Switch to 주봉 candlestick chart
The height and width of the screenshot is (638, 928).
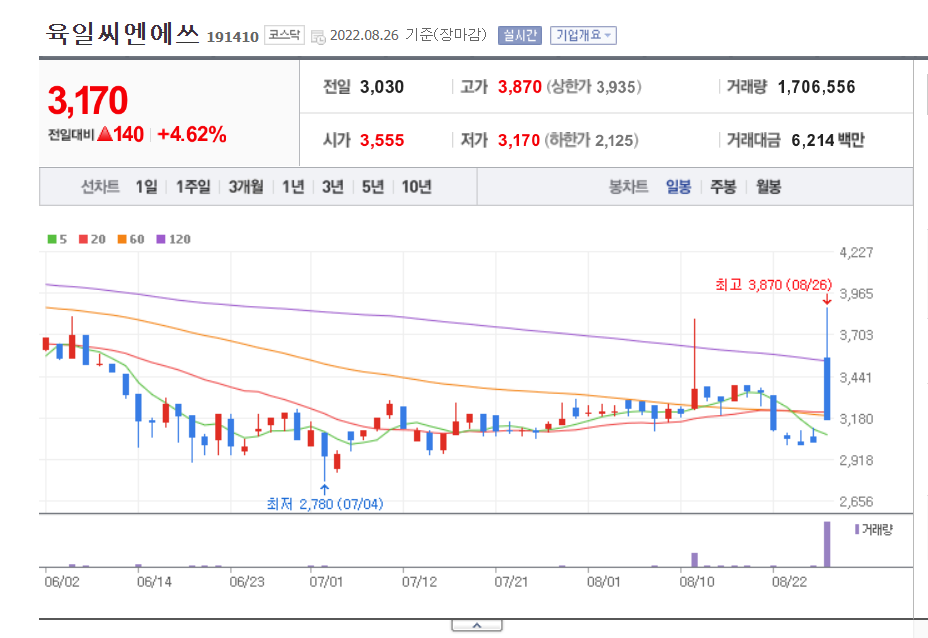point(723,187)
